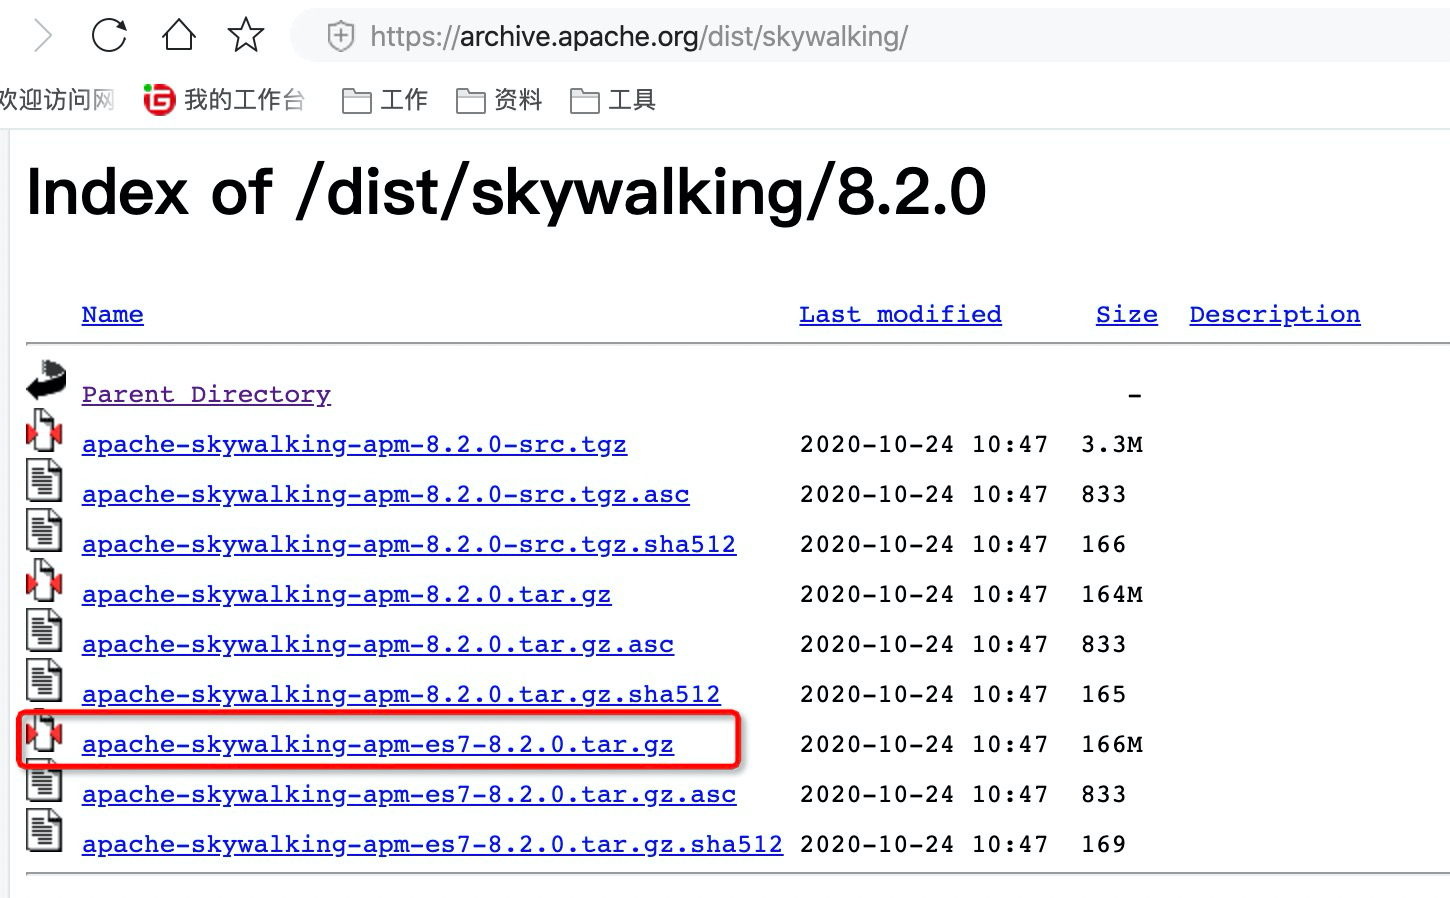Open the 我的工作台 bookmark
The height and width of the screenshot is (898, 1450).
(225, 100)
